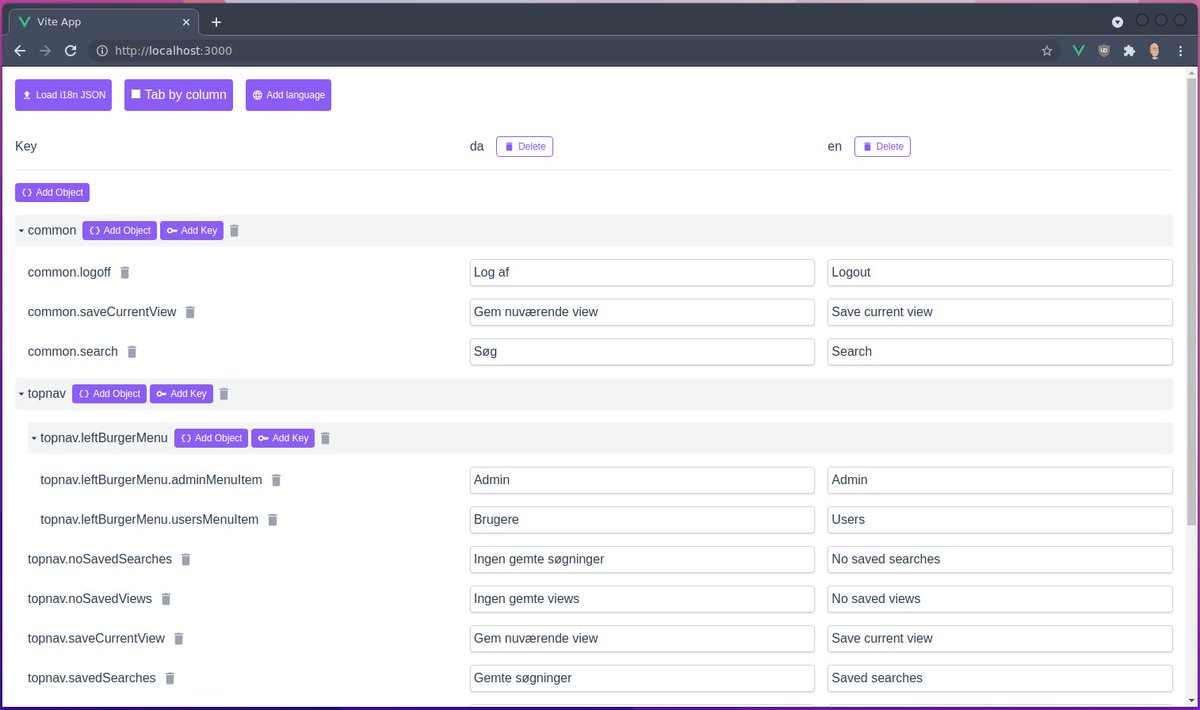1200x710 pixels.
Task: Delete the entire common group with its trash icon
Action: click(234, 230)
